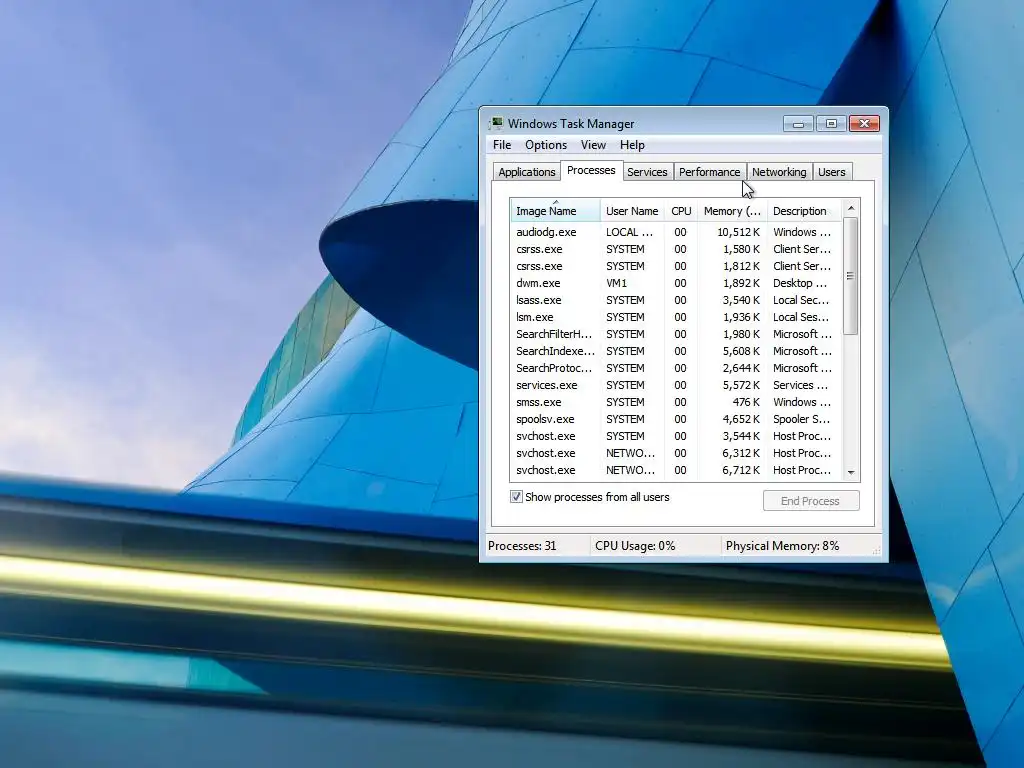Viewport: 1024px width, 768px height.
Task: Close the Windows Task Manager window
Action: pyautogui.click(x=864, y=123)
